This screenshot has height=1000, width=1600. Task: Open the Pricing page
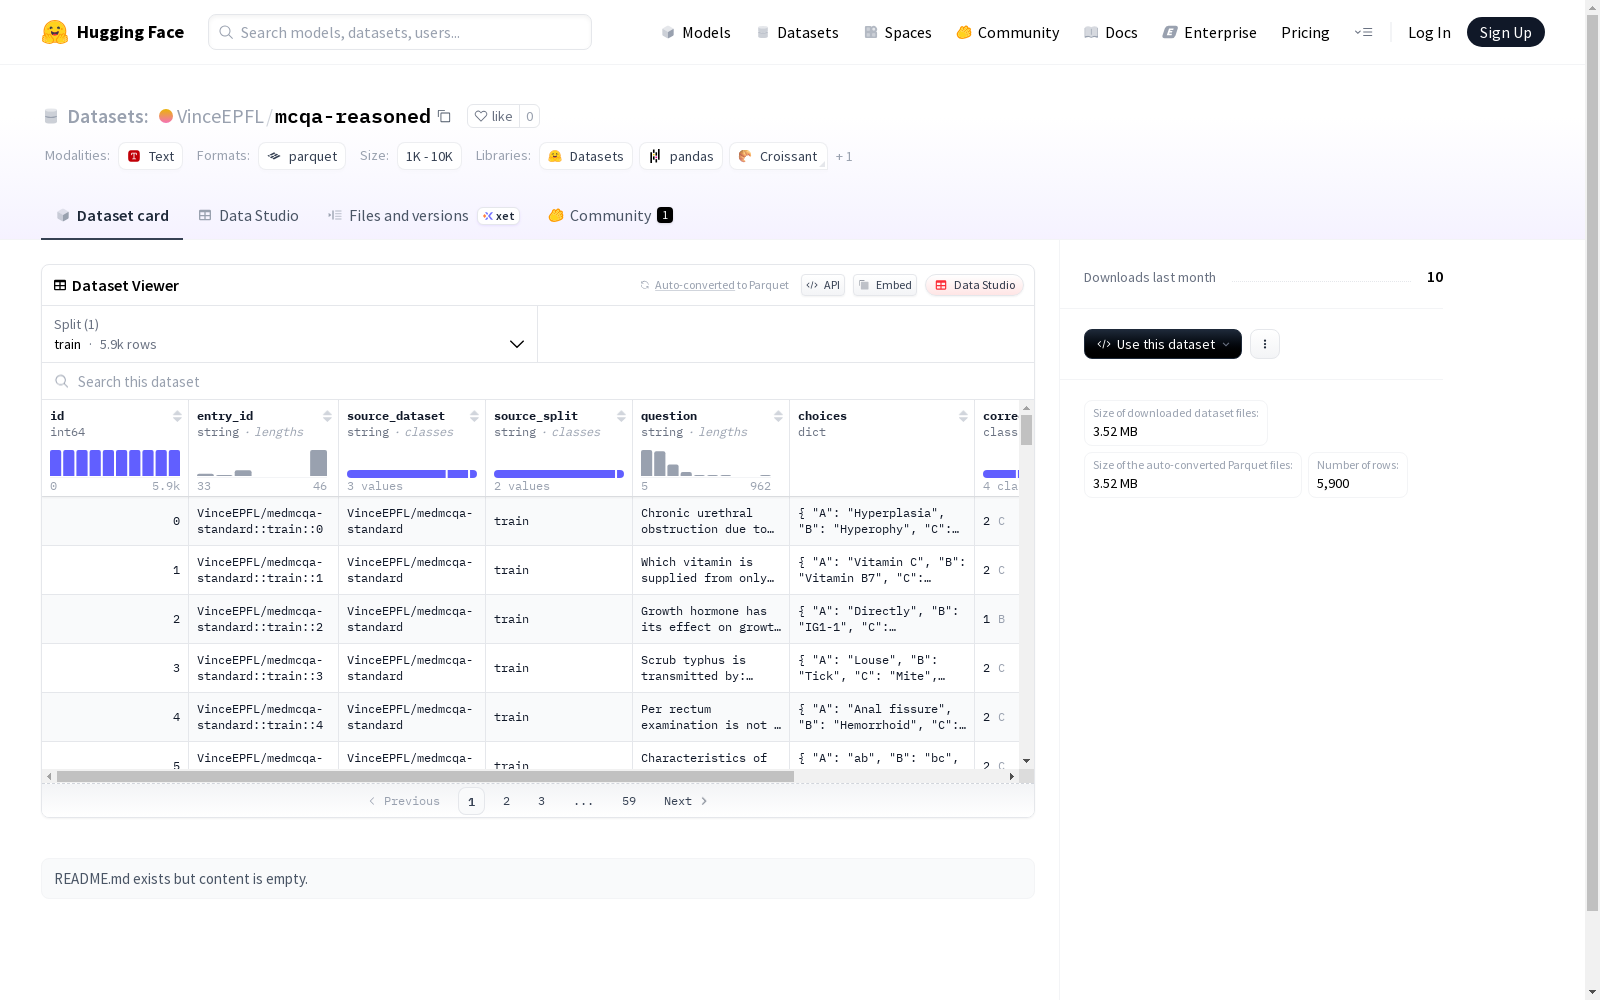[x=1305, y=32]
